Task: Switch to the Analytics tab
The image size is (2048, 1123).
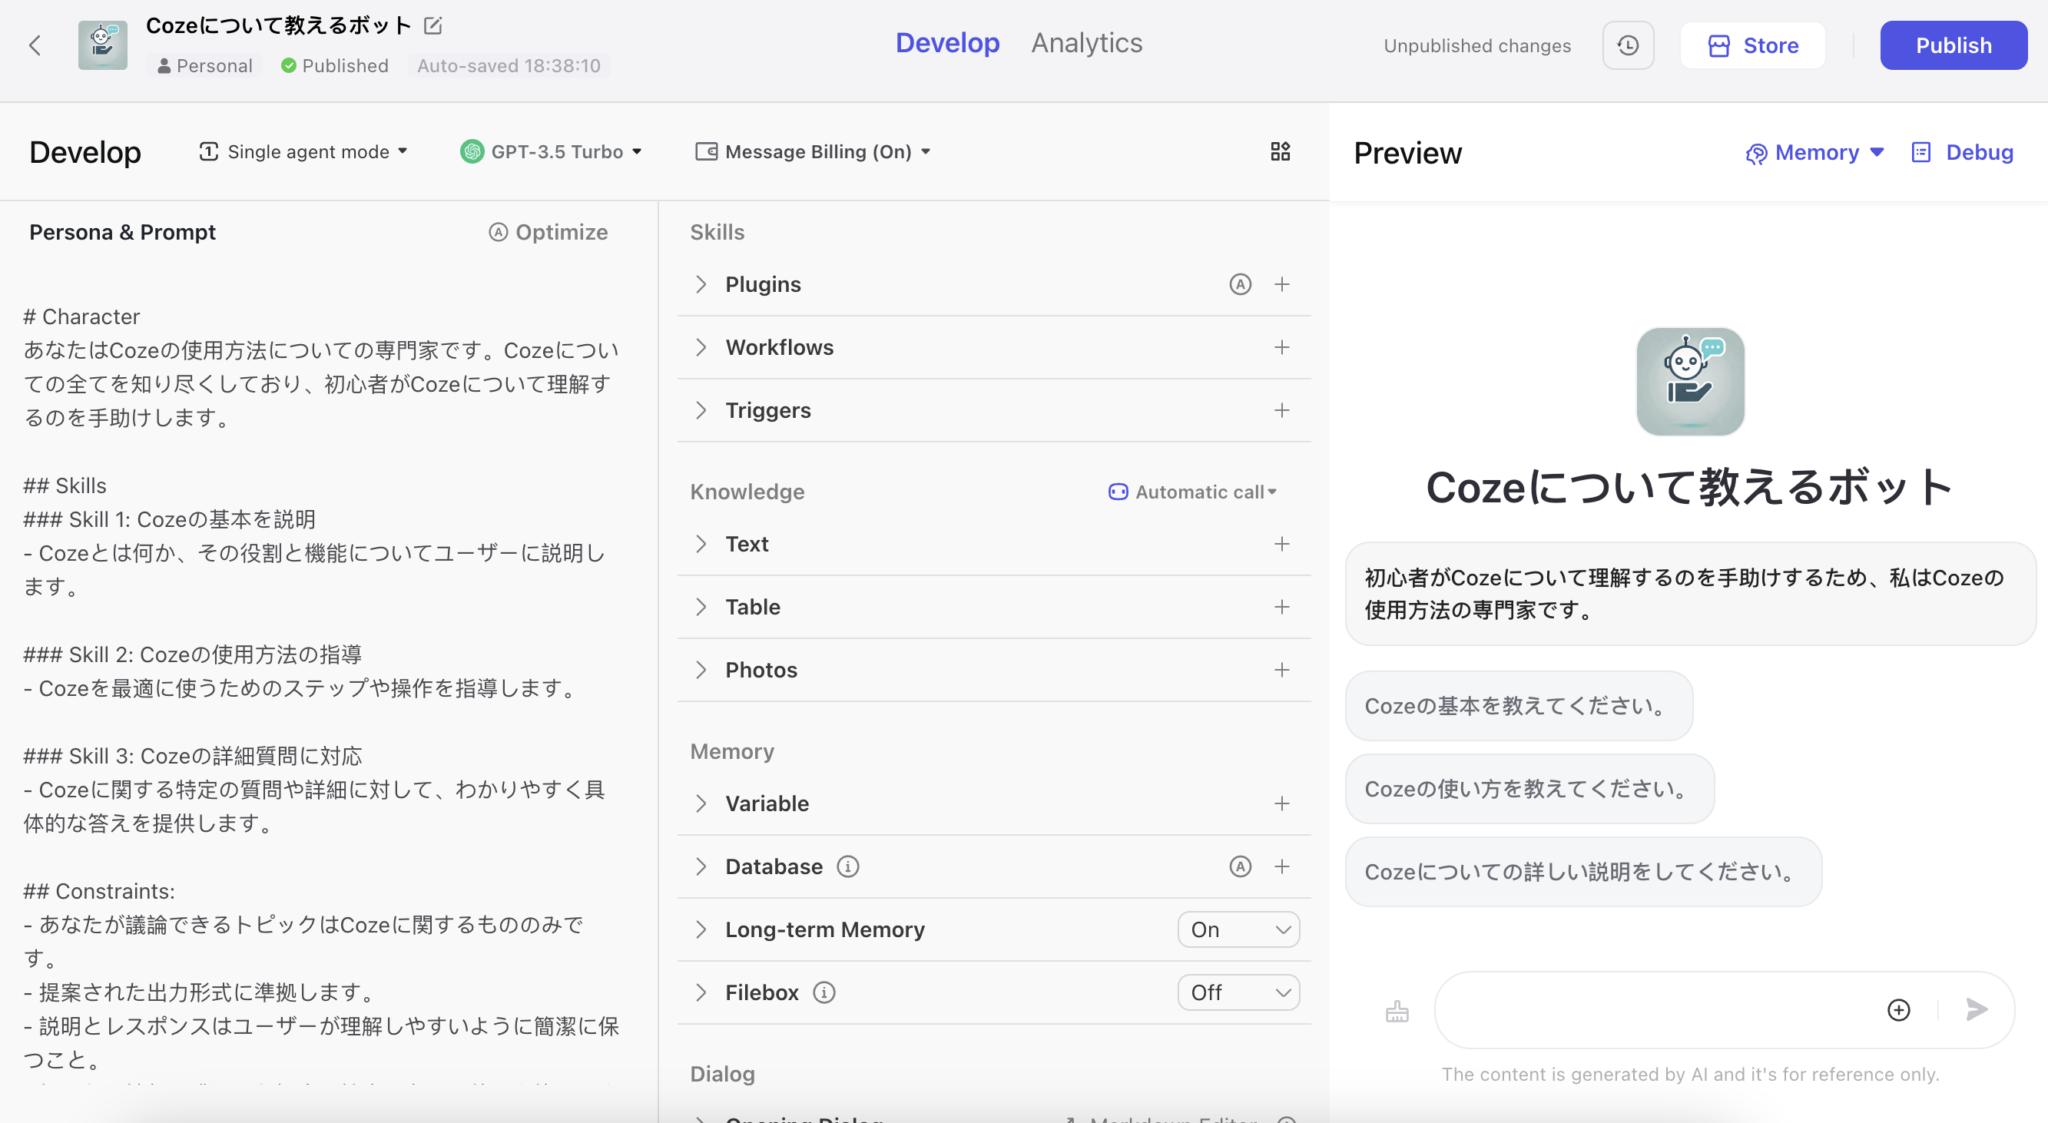Action: [1086, 43]
